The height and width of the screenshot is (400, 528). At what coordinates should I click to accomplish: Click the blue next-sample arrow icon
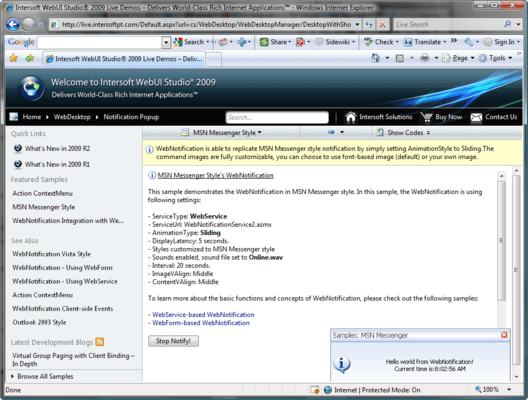(331, 132)
